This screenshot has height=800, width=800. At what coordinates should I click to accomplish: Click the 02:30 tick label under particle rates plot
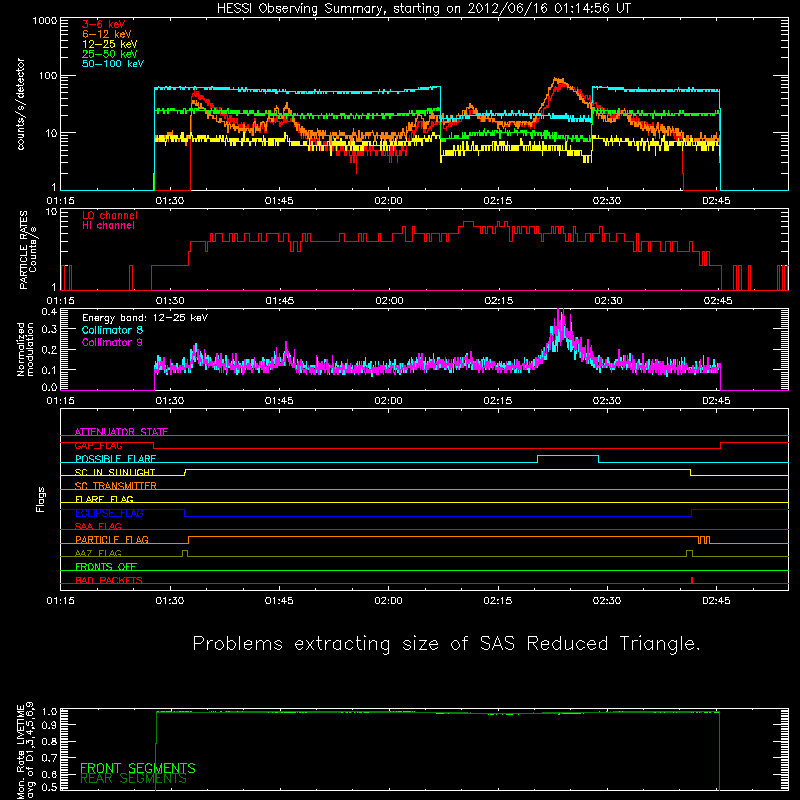[608, 301]
